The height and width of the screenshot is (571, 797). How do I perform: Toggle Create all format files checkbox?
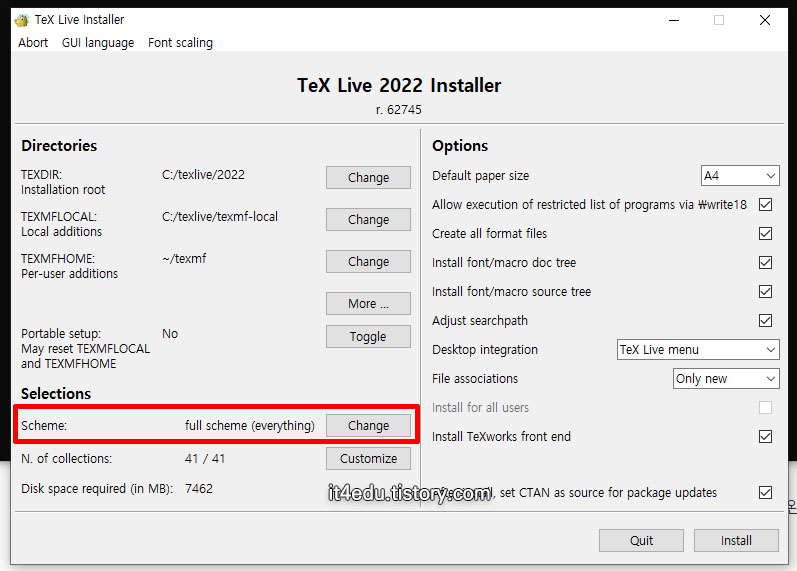pos(765,233)
